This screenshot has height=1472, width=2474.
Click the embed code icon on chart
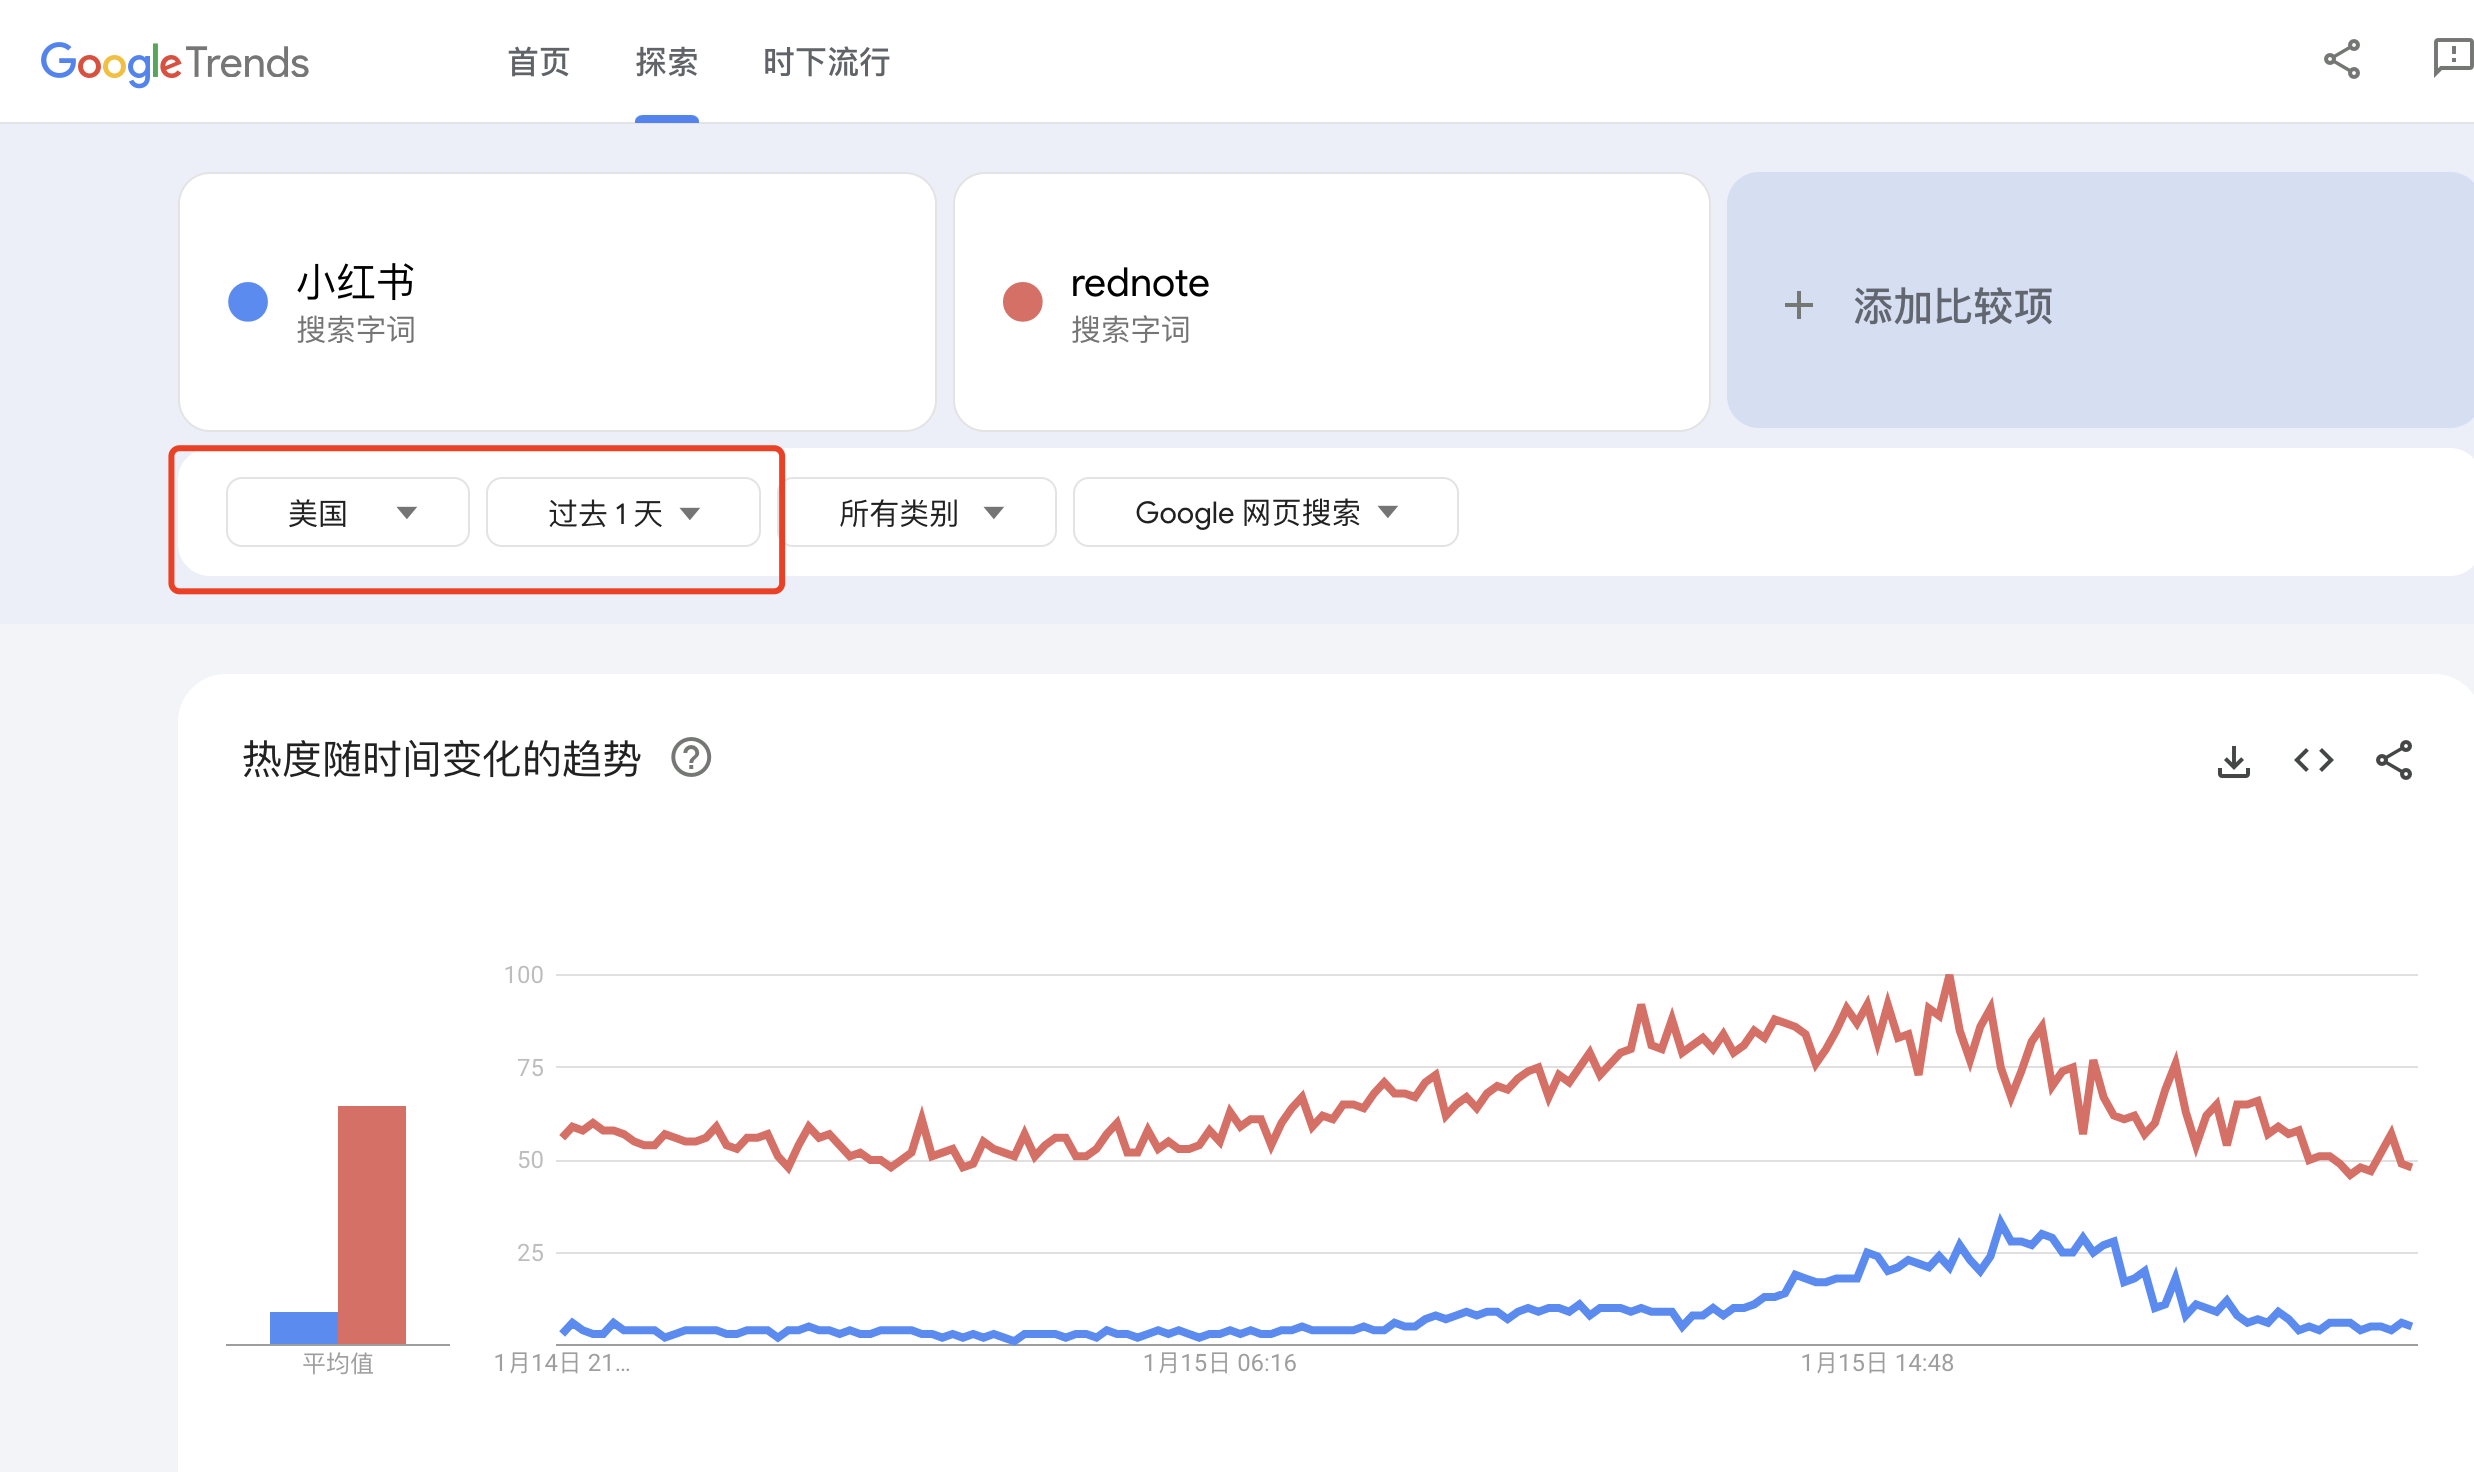2314,761
